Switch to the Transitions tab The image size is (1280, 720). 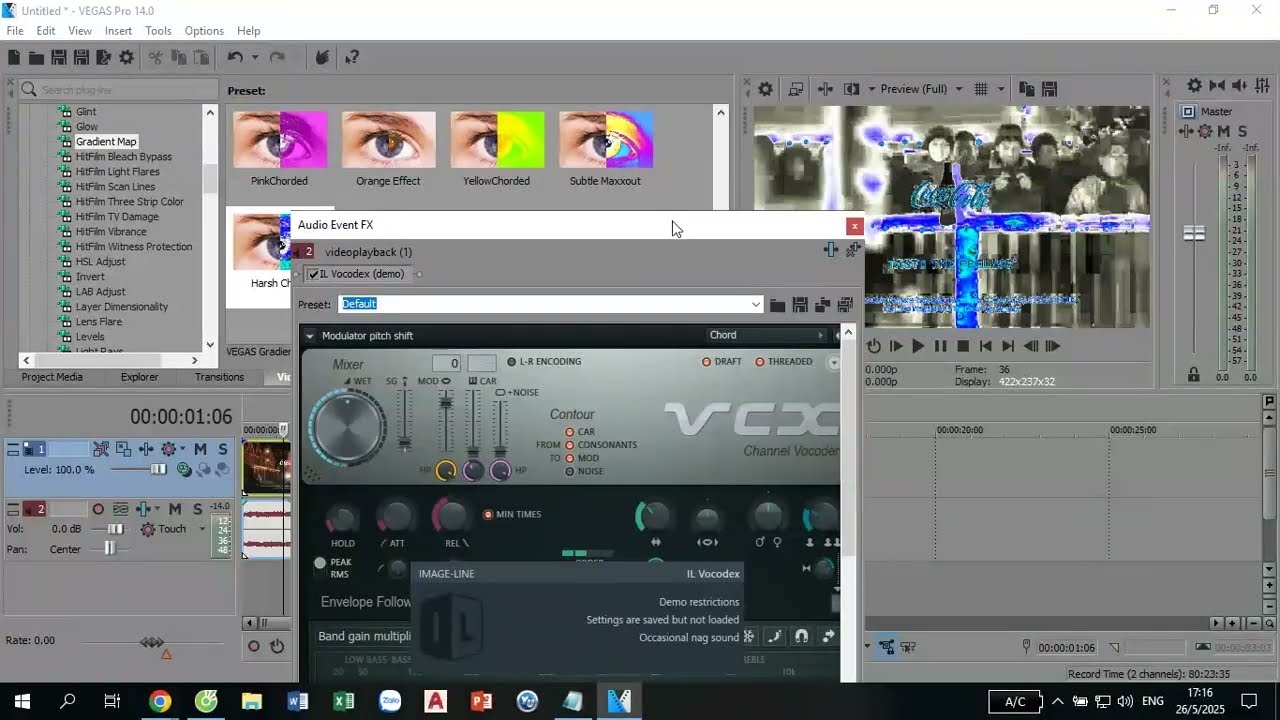(219, 377)
